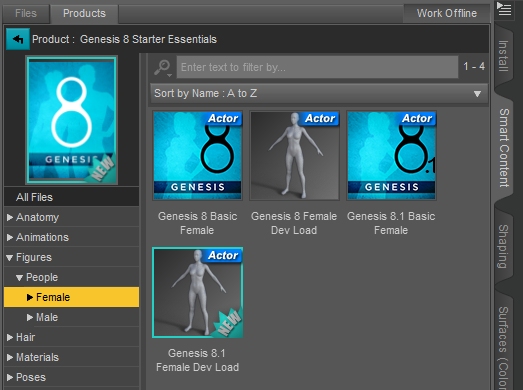523x390 pixels.
Task: Expand the Materials category arrow
Action: click(x=10, y=357)
